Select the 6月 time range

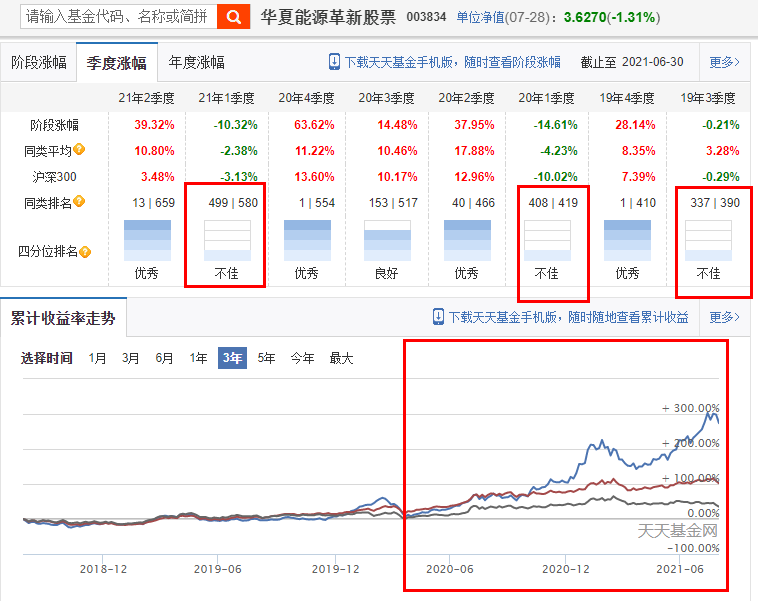coord(164,358)
